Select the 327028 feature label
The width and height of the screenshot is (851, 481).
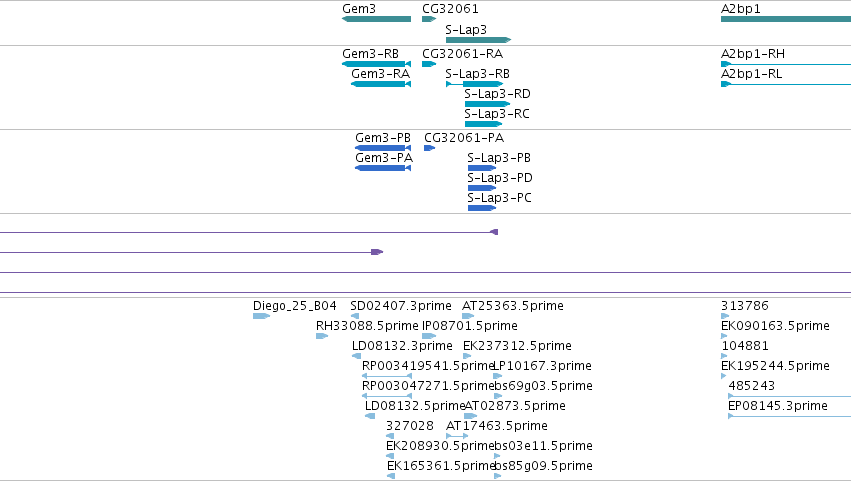(x=410, y=426)
